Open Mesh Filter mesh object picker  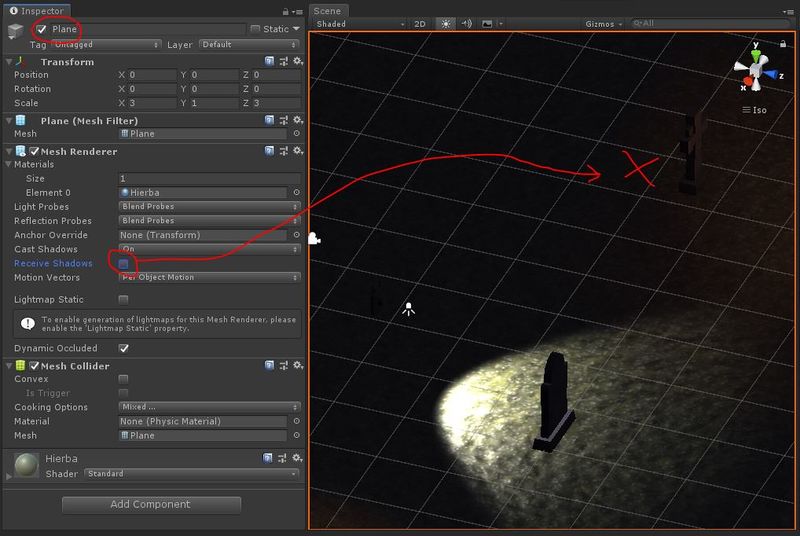pyautogui.click(x=296, y=134)
